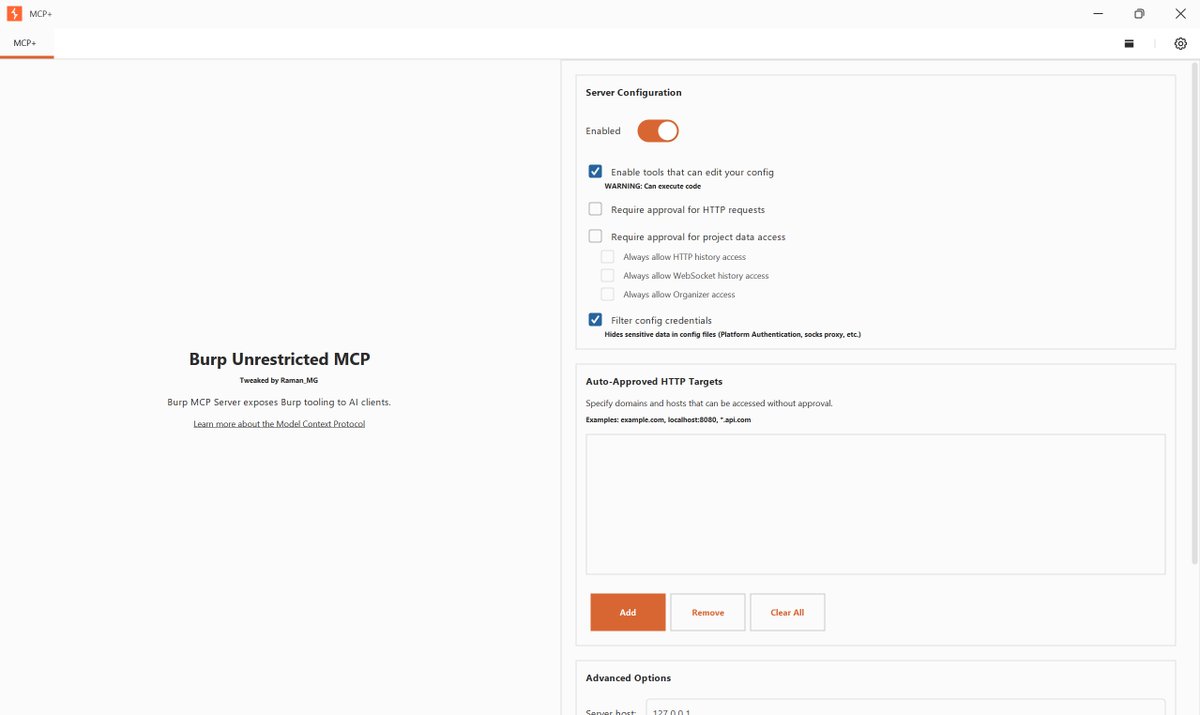Click the Remove target button

708,612
